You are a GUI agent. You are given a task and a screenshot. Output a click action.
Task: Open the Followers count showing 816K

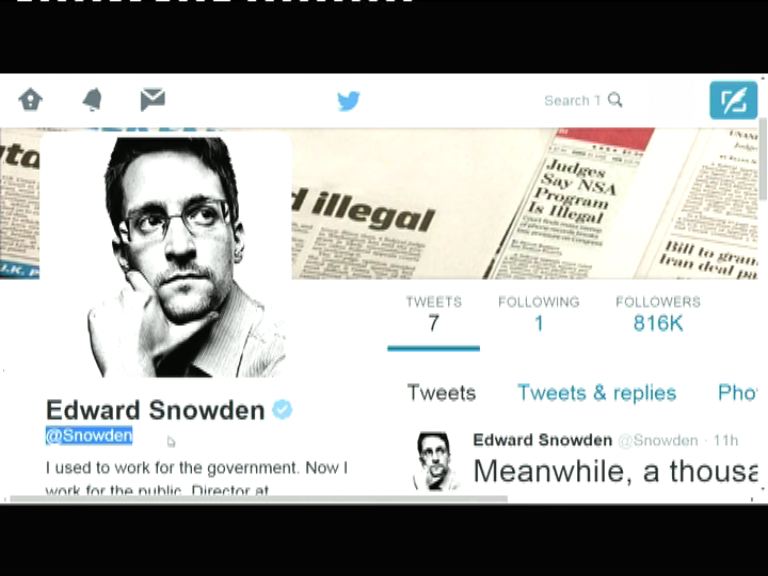tap(658, 315)
